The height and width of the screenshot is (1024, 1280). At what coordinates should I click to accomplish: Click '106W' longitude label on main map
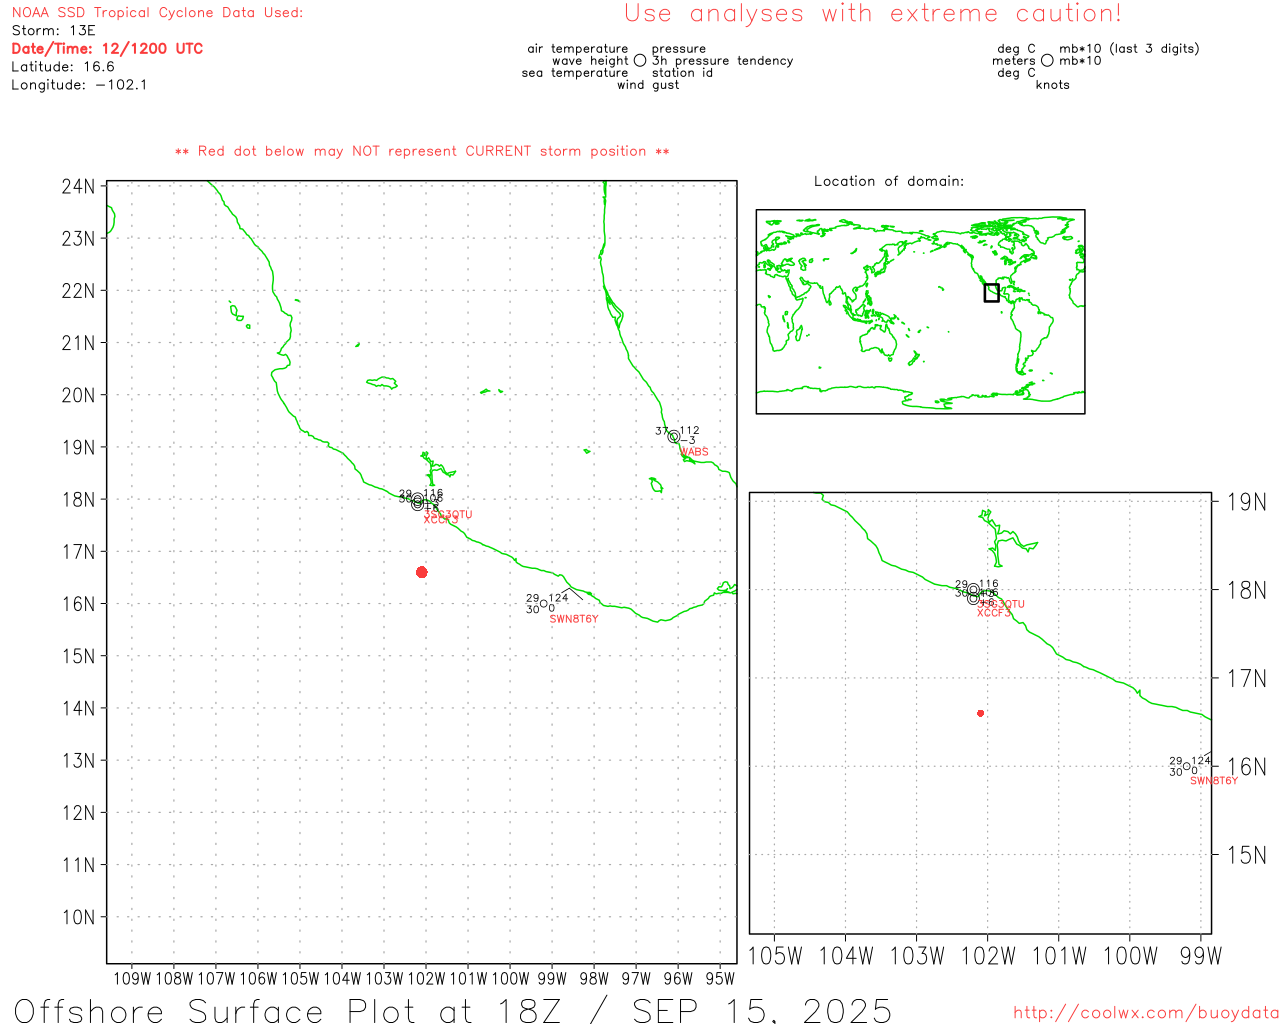point(258,978)
